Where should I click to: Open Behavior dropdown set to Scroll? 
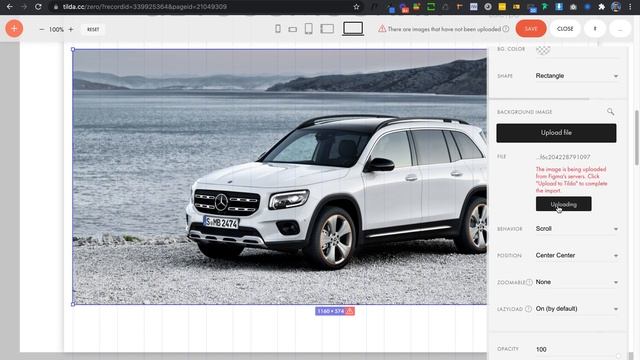(x=577, y=229)
